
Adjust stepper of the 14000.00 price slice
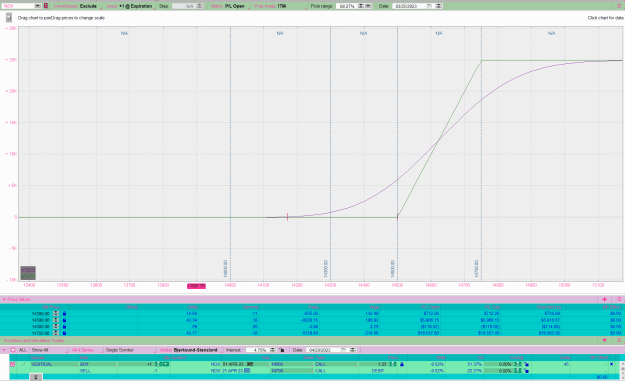pos(56,326)
